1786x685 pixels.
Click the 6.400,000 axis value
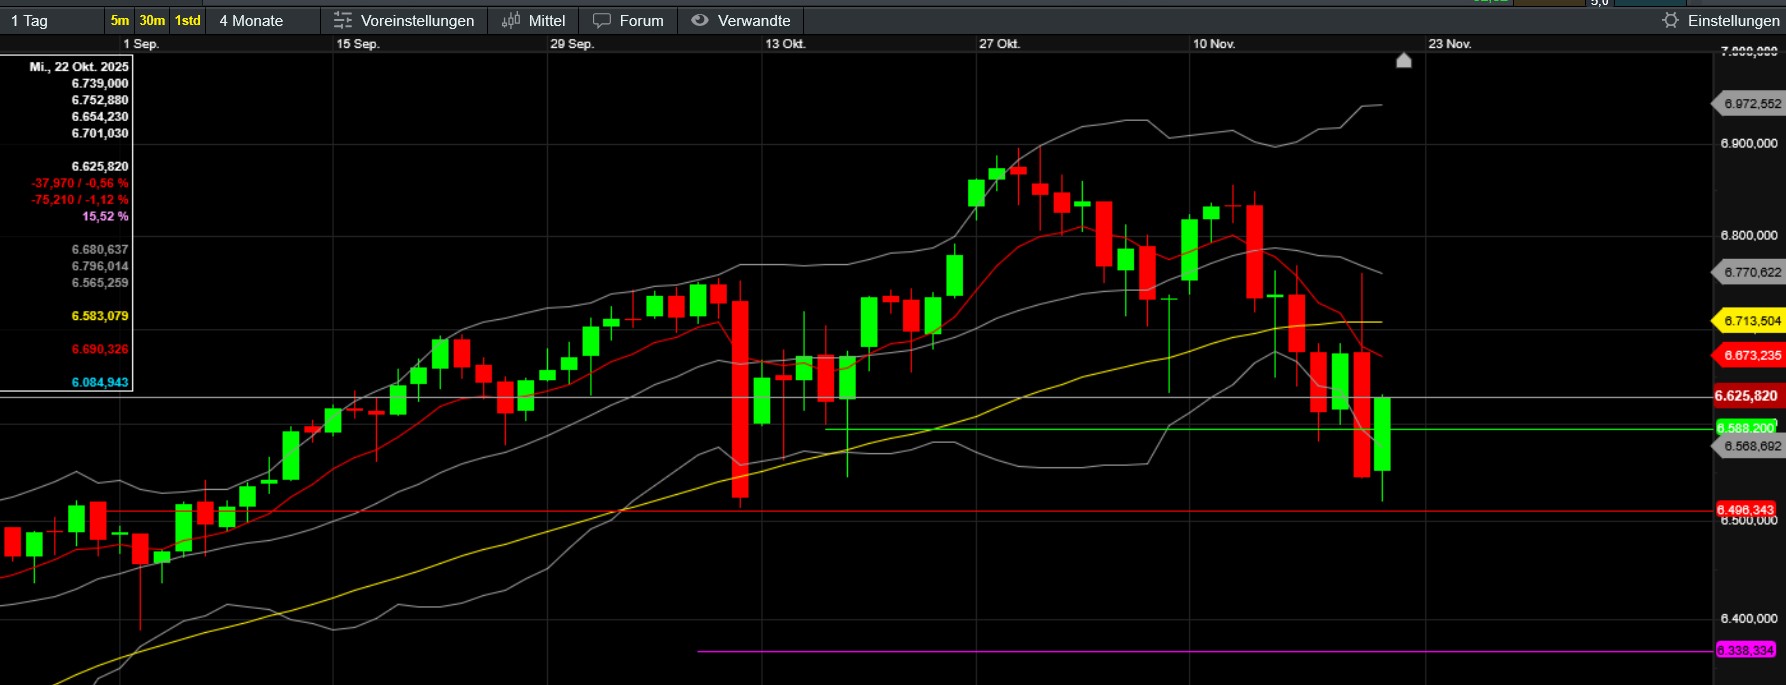1749,619
